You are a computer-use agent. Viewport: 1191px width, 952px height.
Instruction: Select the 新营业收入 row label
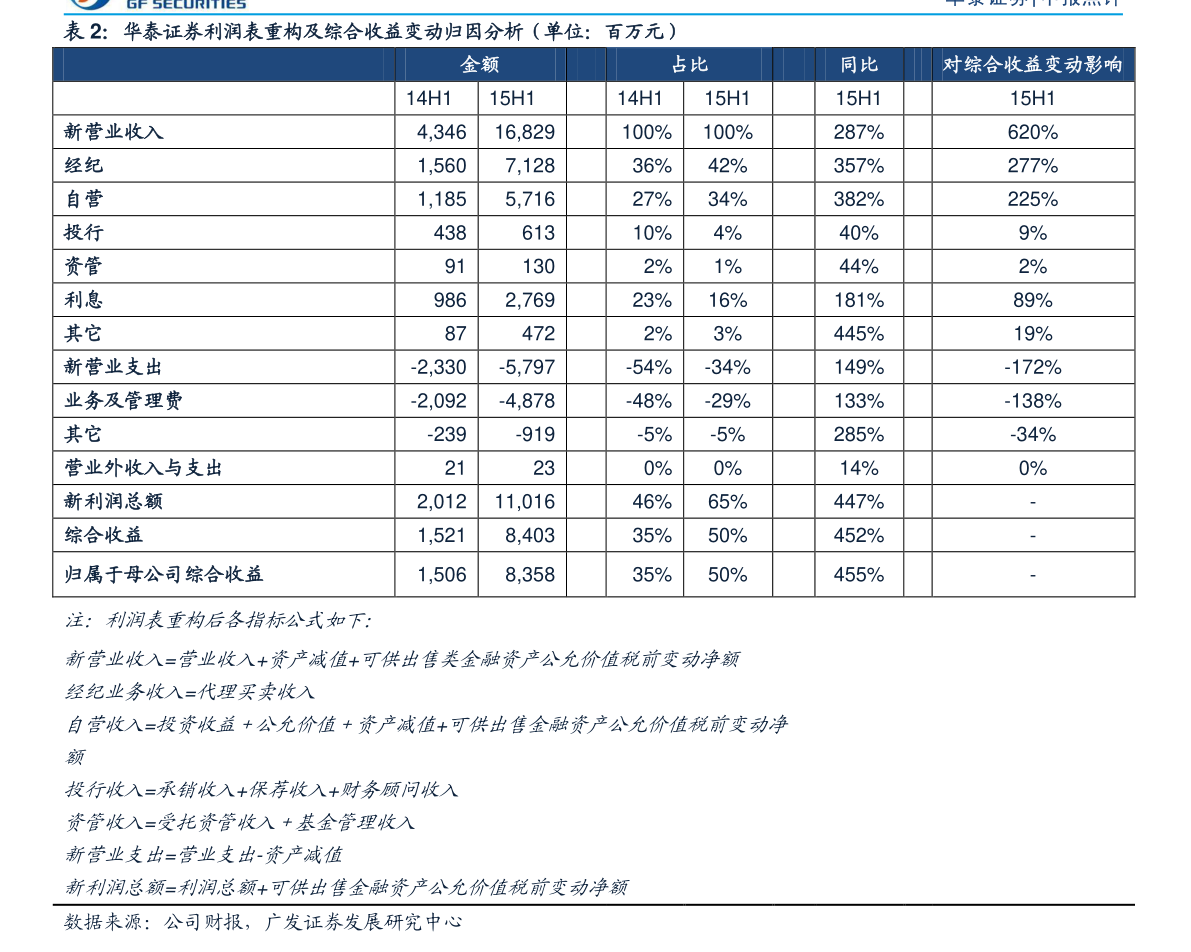[x=113, y=132]
